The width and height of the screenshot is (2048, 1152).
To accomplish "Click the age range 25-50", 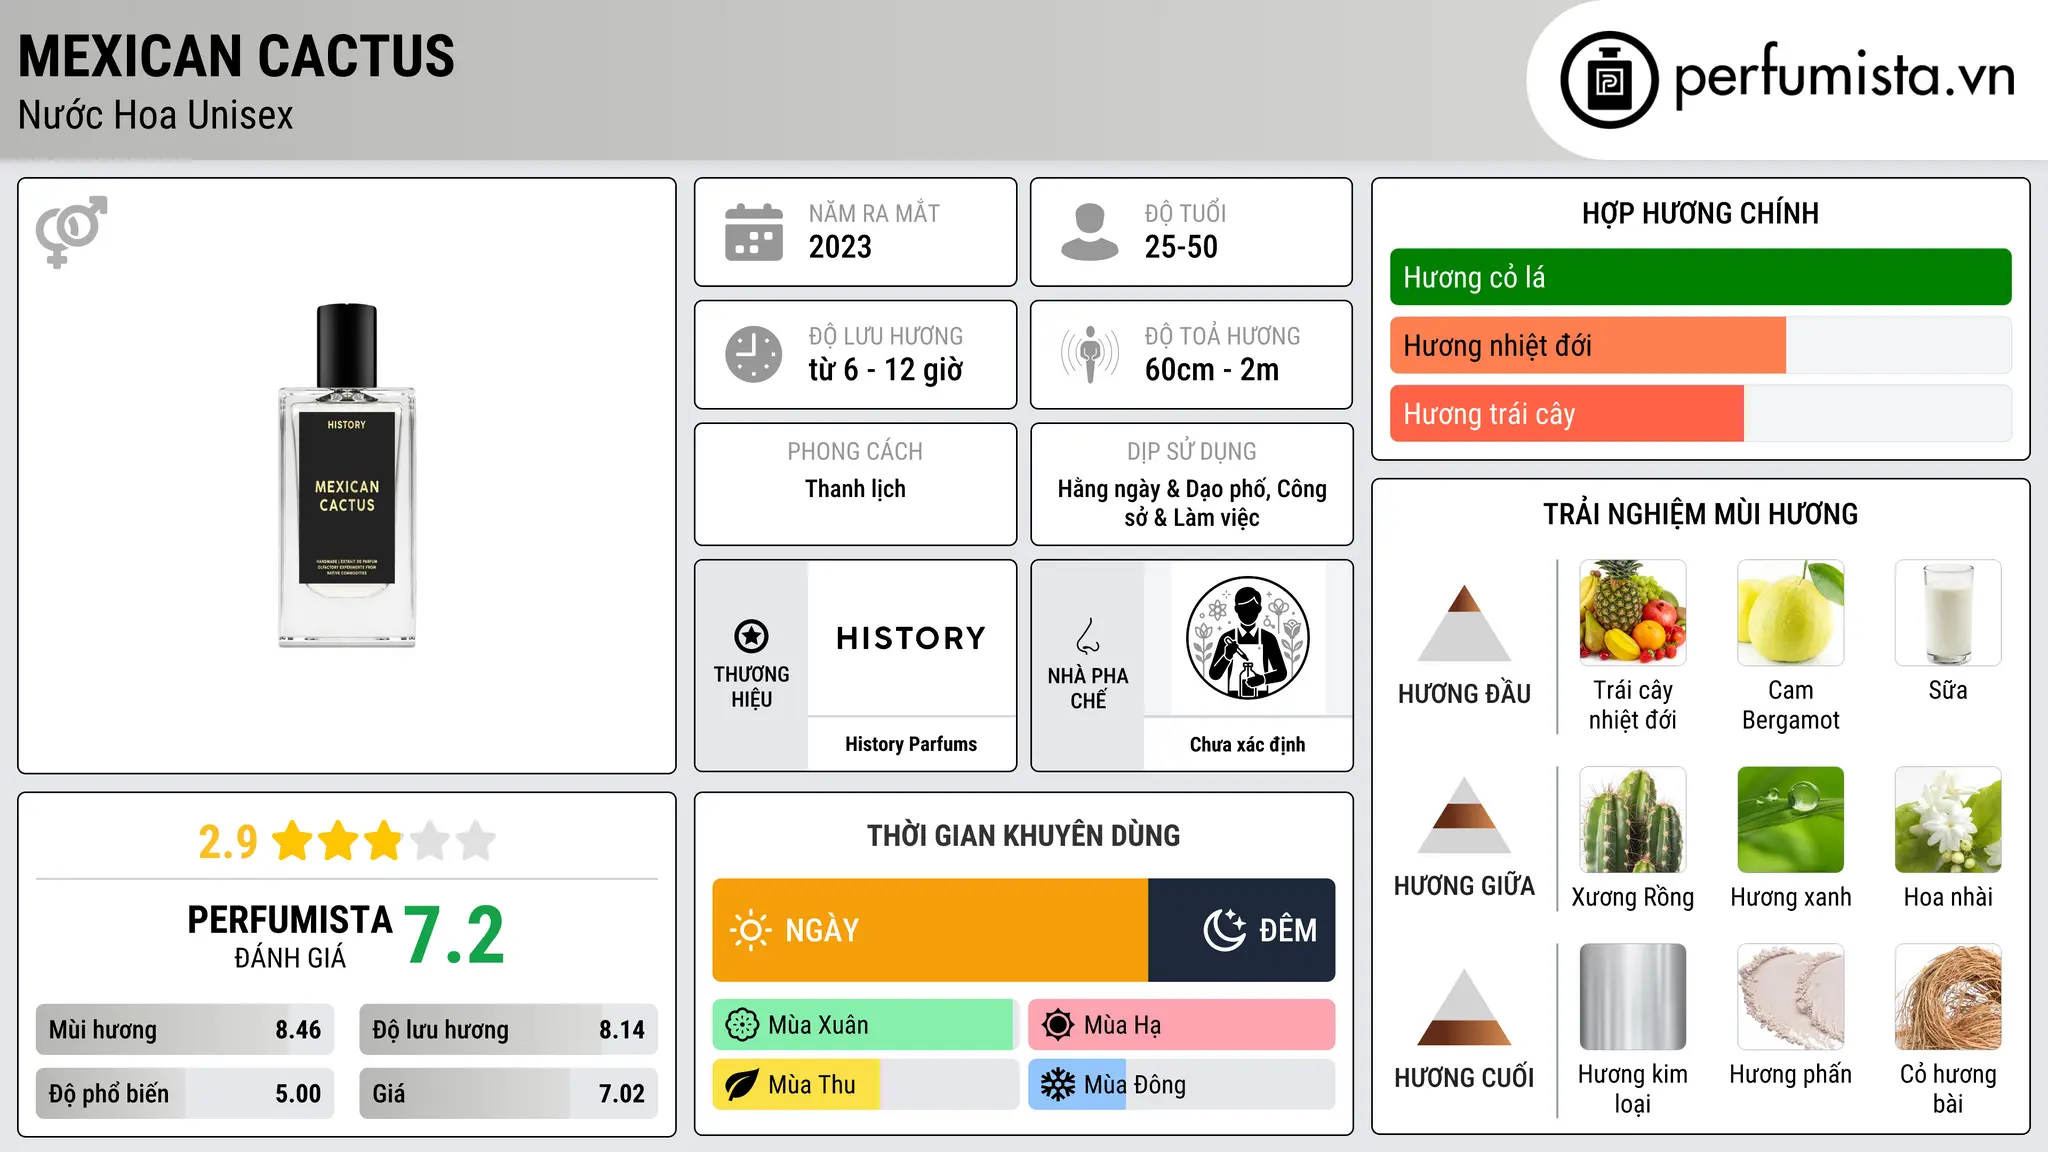I will 1181,247.
